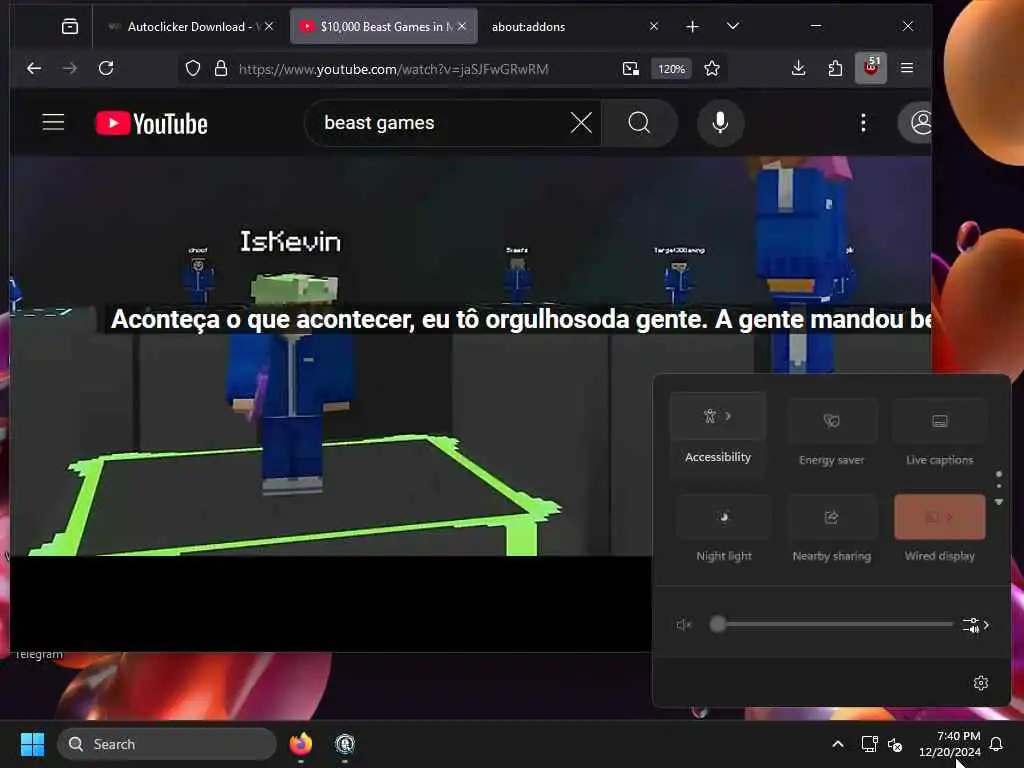Open muted volume tray icon
1024x768 pixels.
click(x=895, y=744)
